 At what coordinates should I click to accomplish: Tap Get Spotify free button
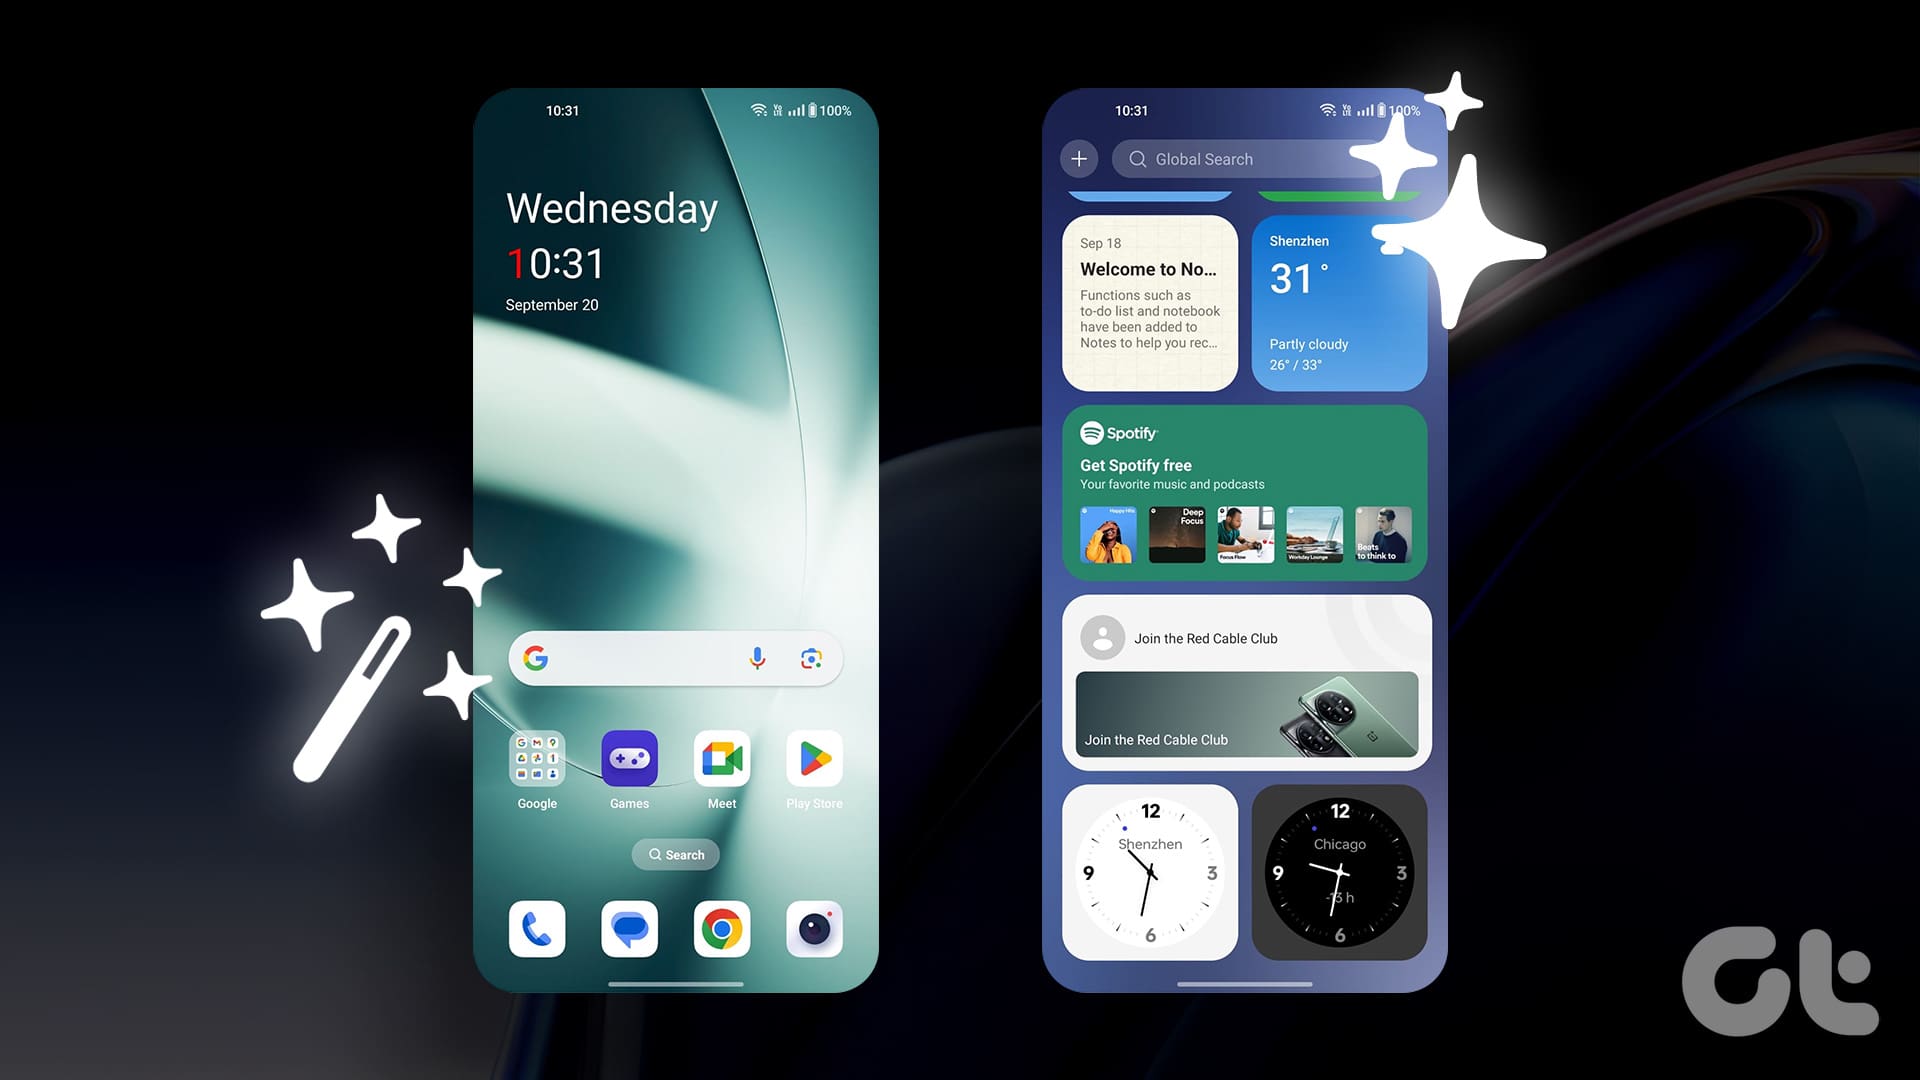click(x=1135, y=464)
